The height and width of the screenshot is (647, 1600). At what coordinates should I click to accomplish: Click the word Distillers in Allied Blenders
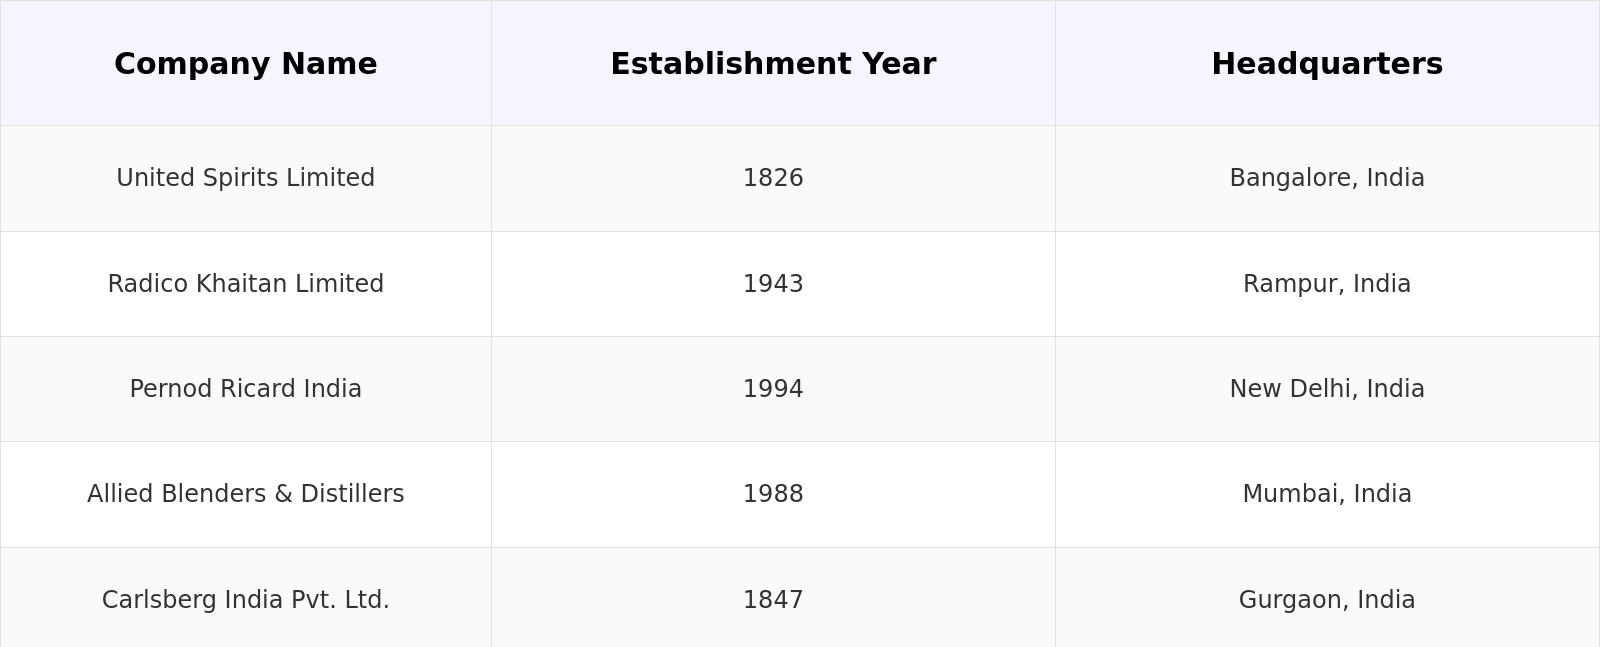pos(355,494)
